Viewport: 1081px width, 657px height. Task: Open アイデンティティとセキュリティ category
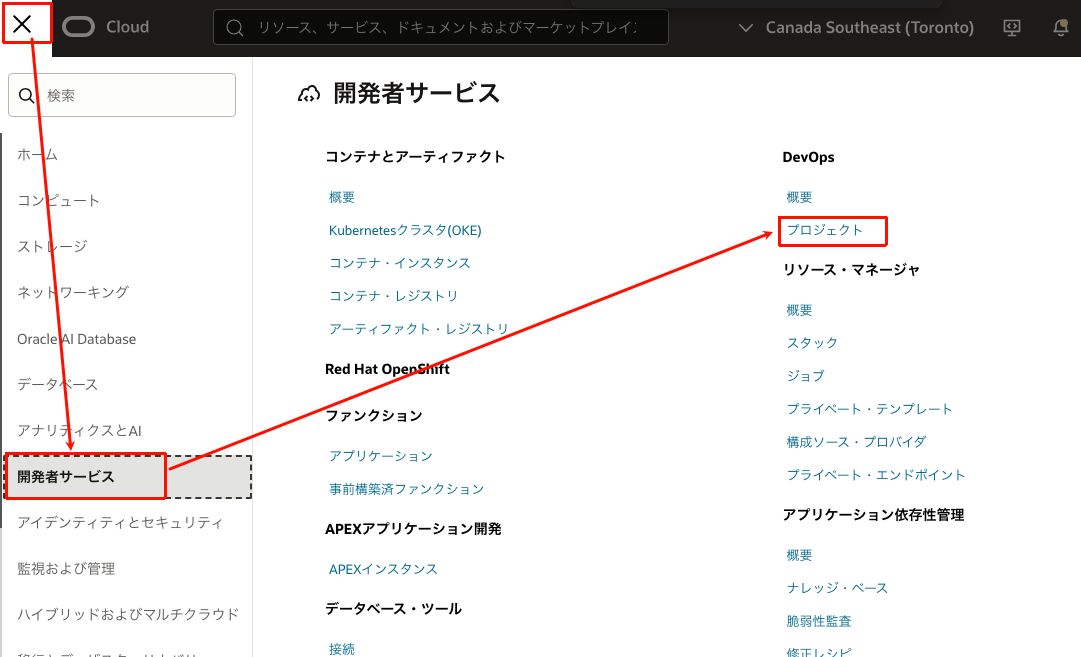pos(120,523)
